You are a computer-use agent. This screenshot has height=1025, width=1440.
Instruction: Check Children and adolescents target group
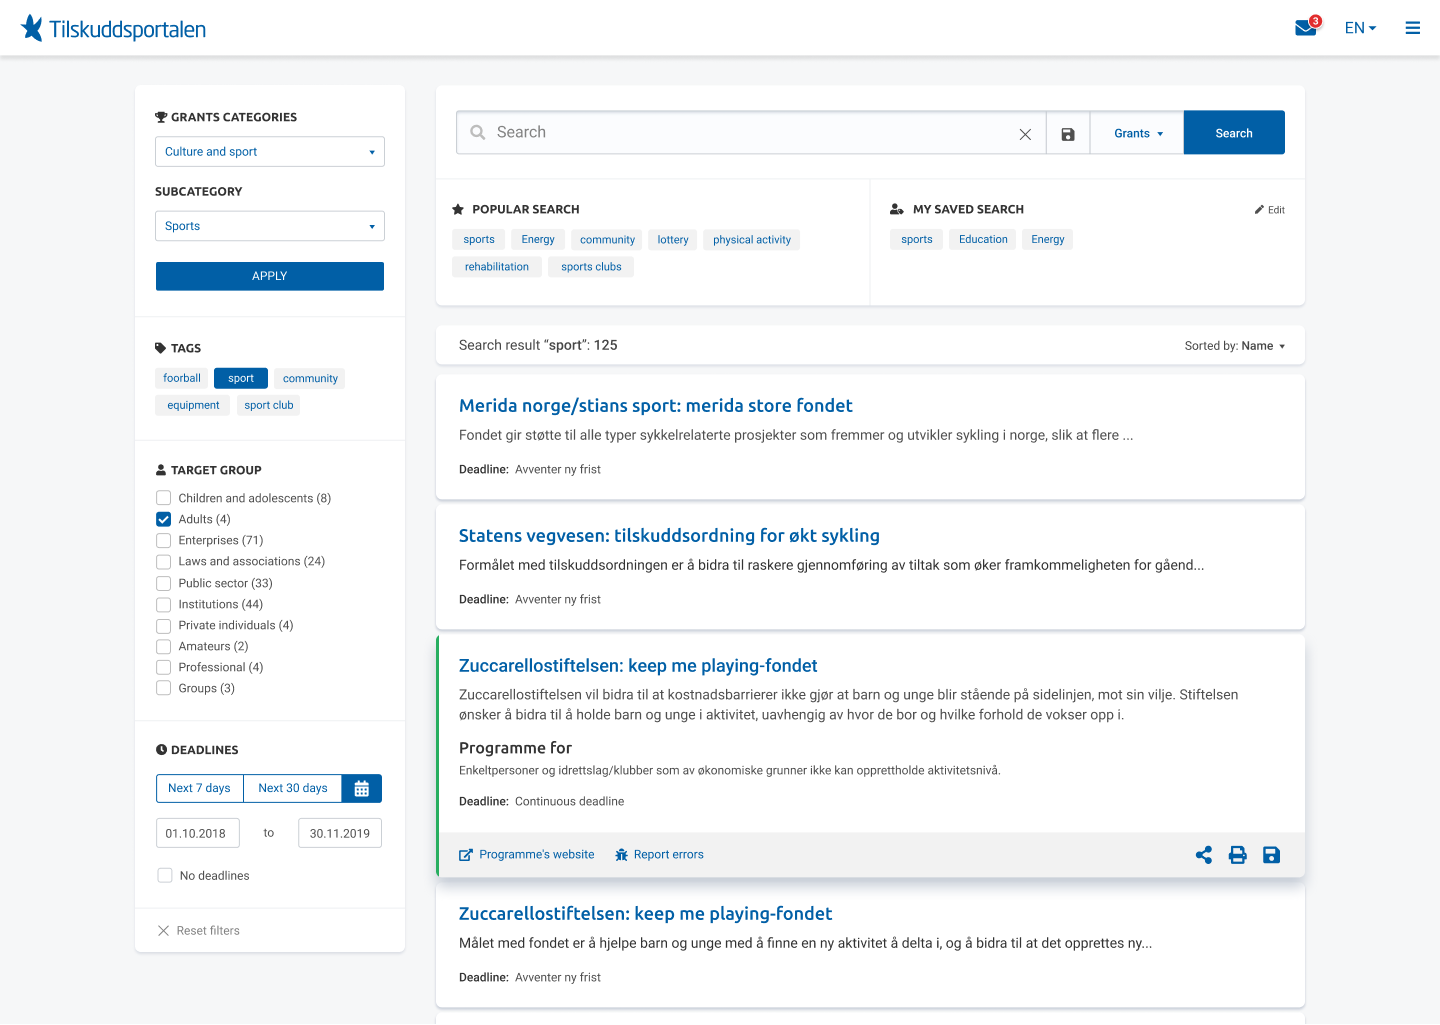164,498
